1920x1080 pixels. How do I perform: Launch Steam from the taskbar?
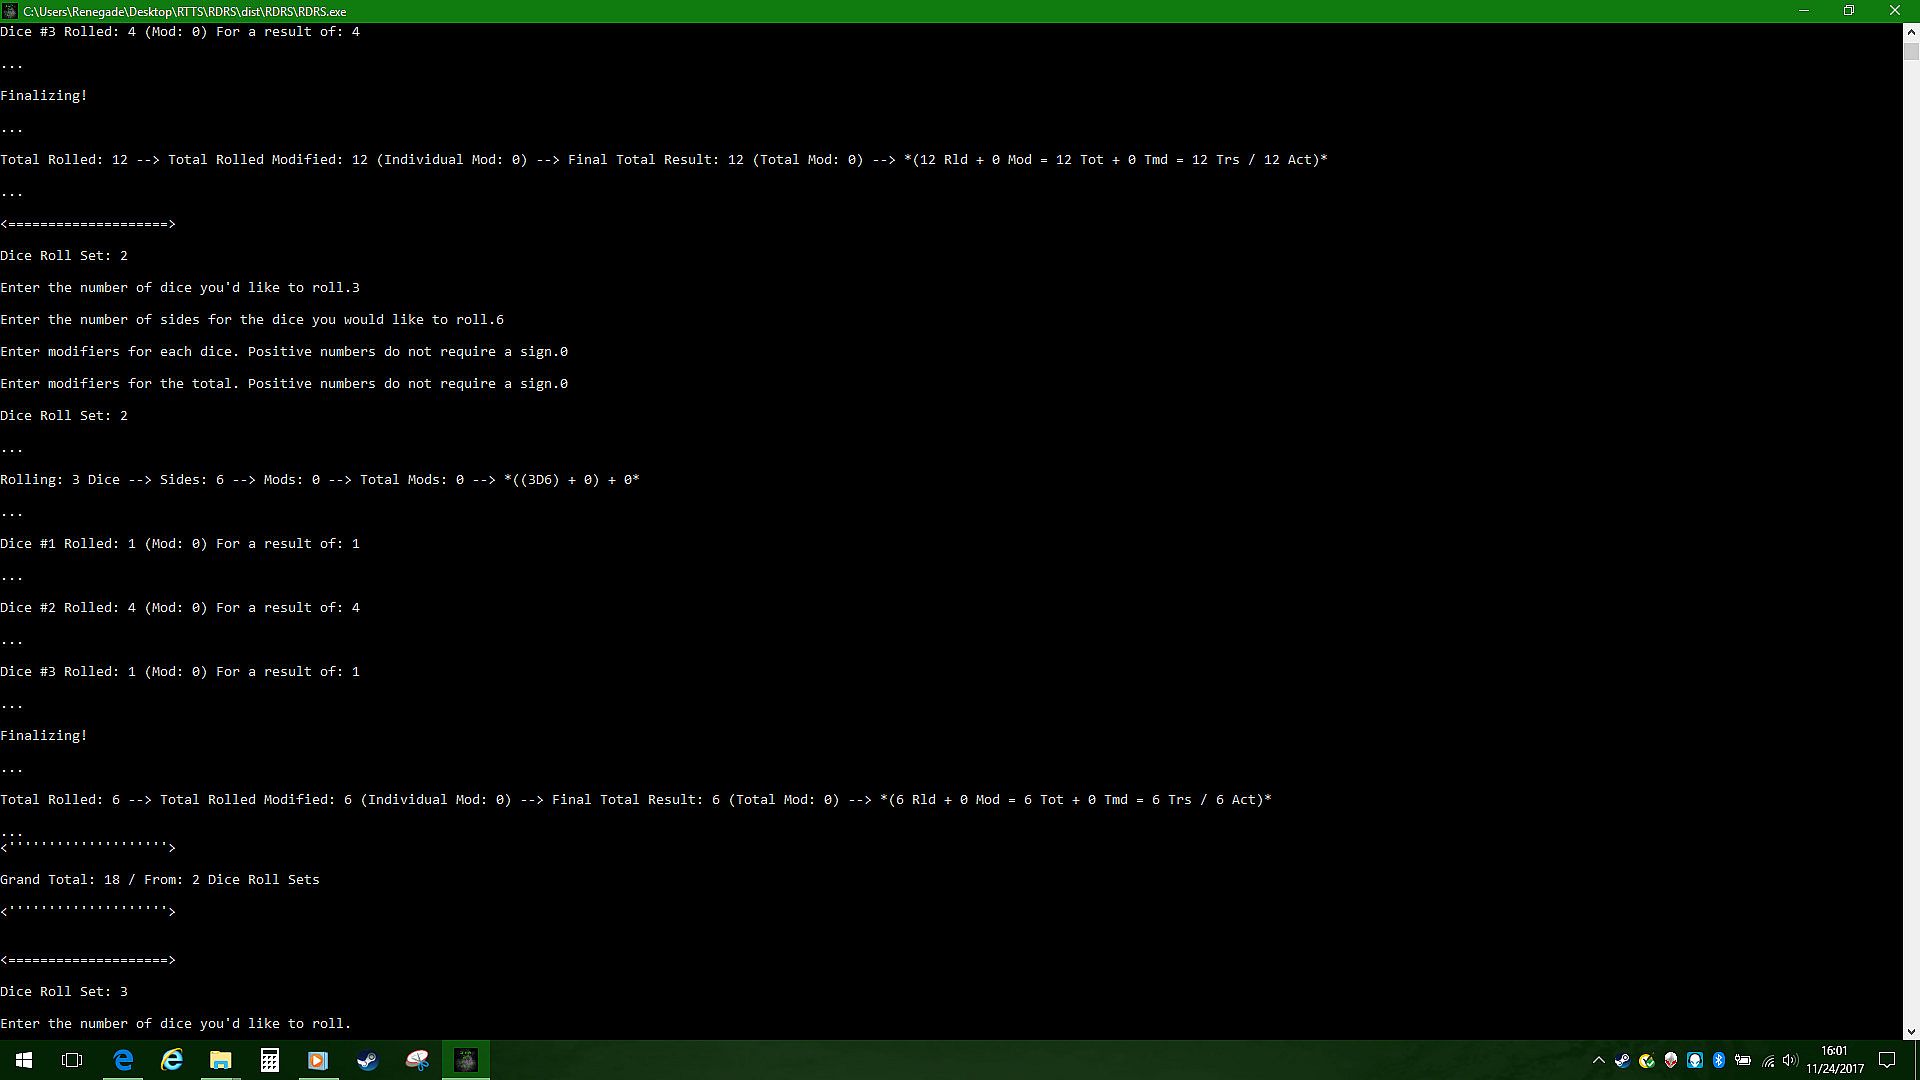tap(367, 1060)
